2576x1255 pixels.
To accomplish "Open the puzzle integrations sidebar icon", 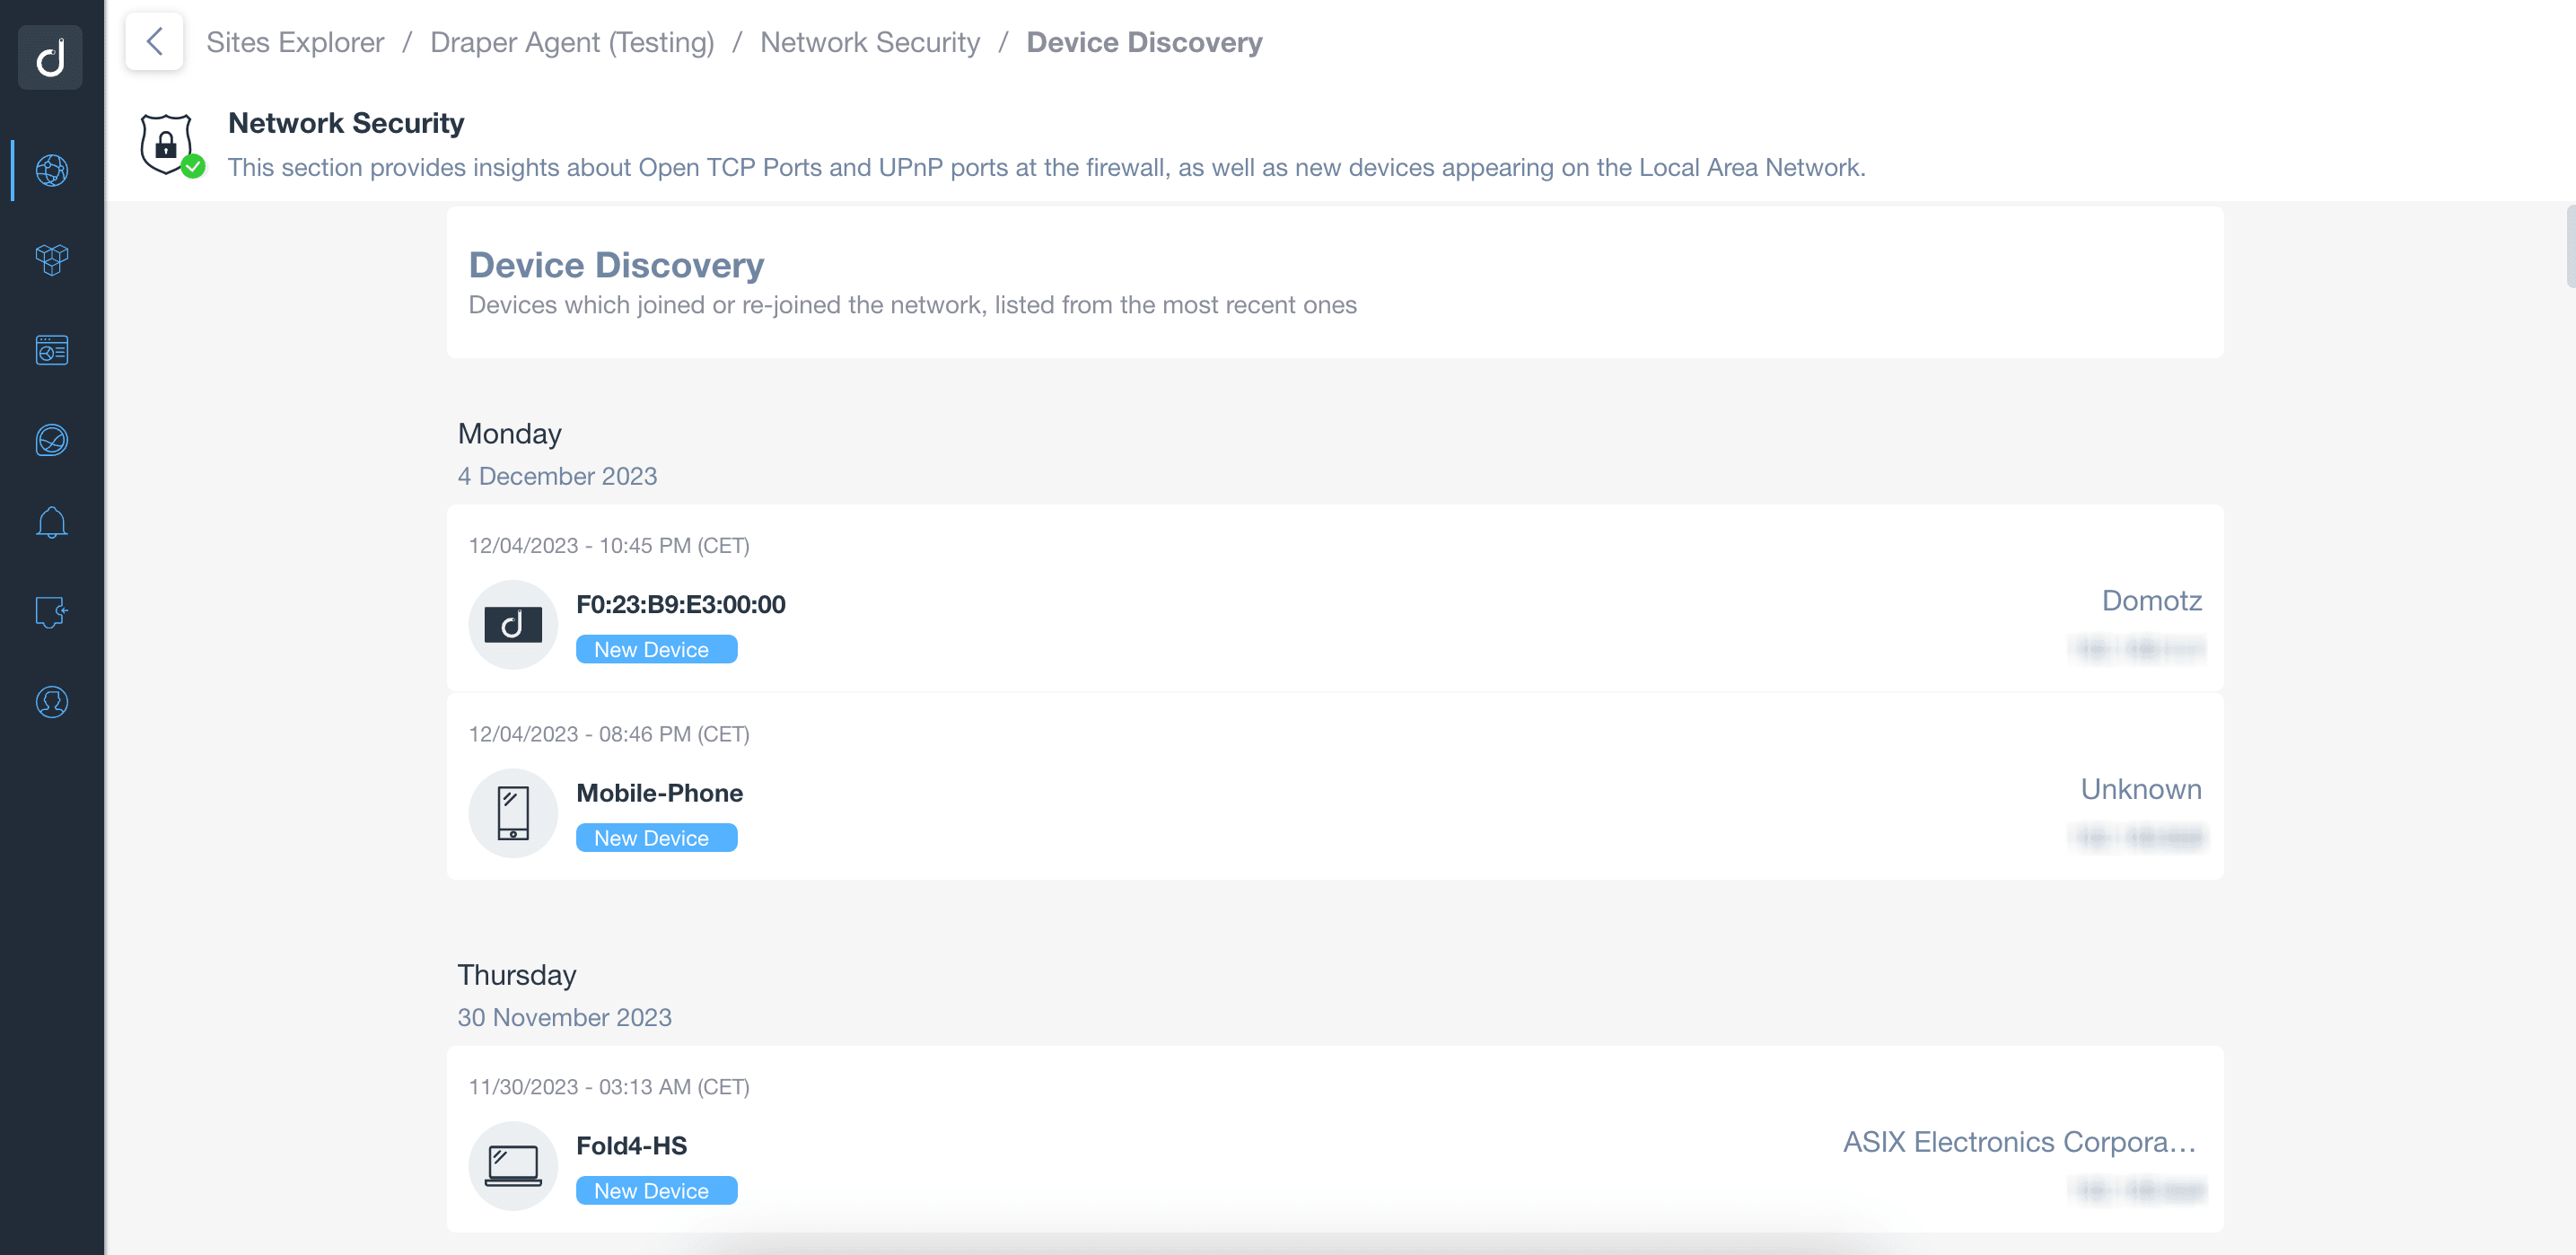I will (51, 612).
